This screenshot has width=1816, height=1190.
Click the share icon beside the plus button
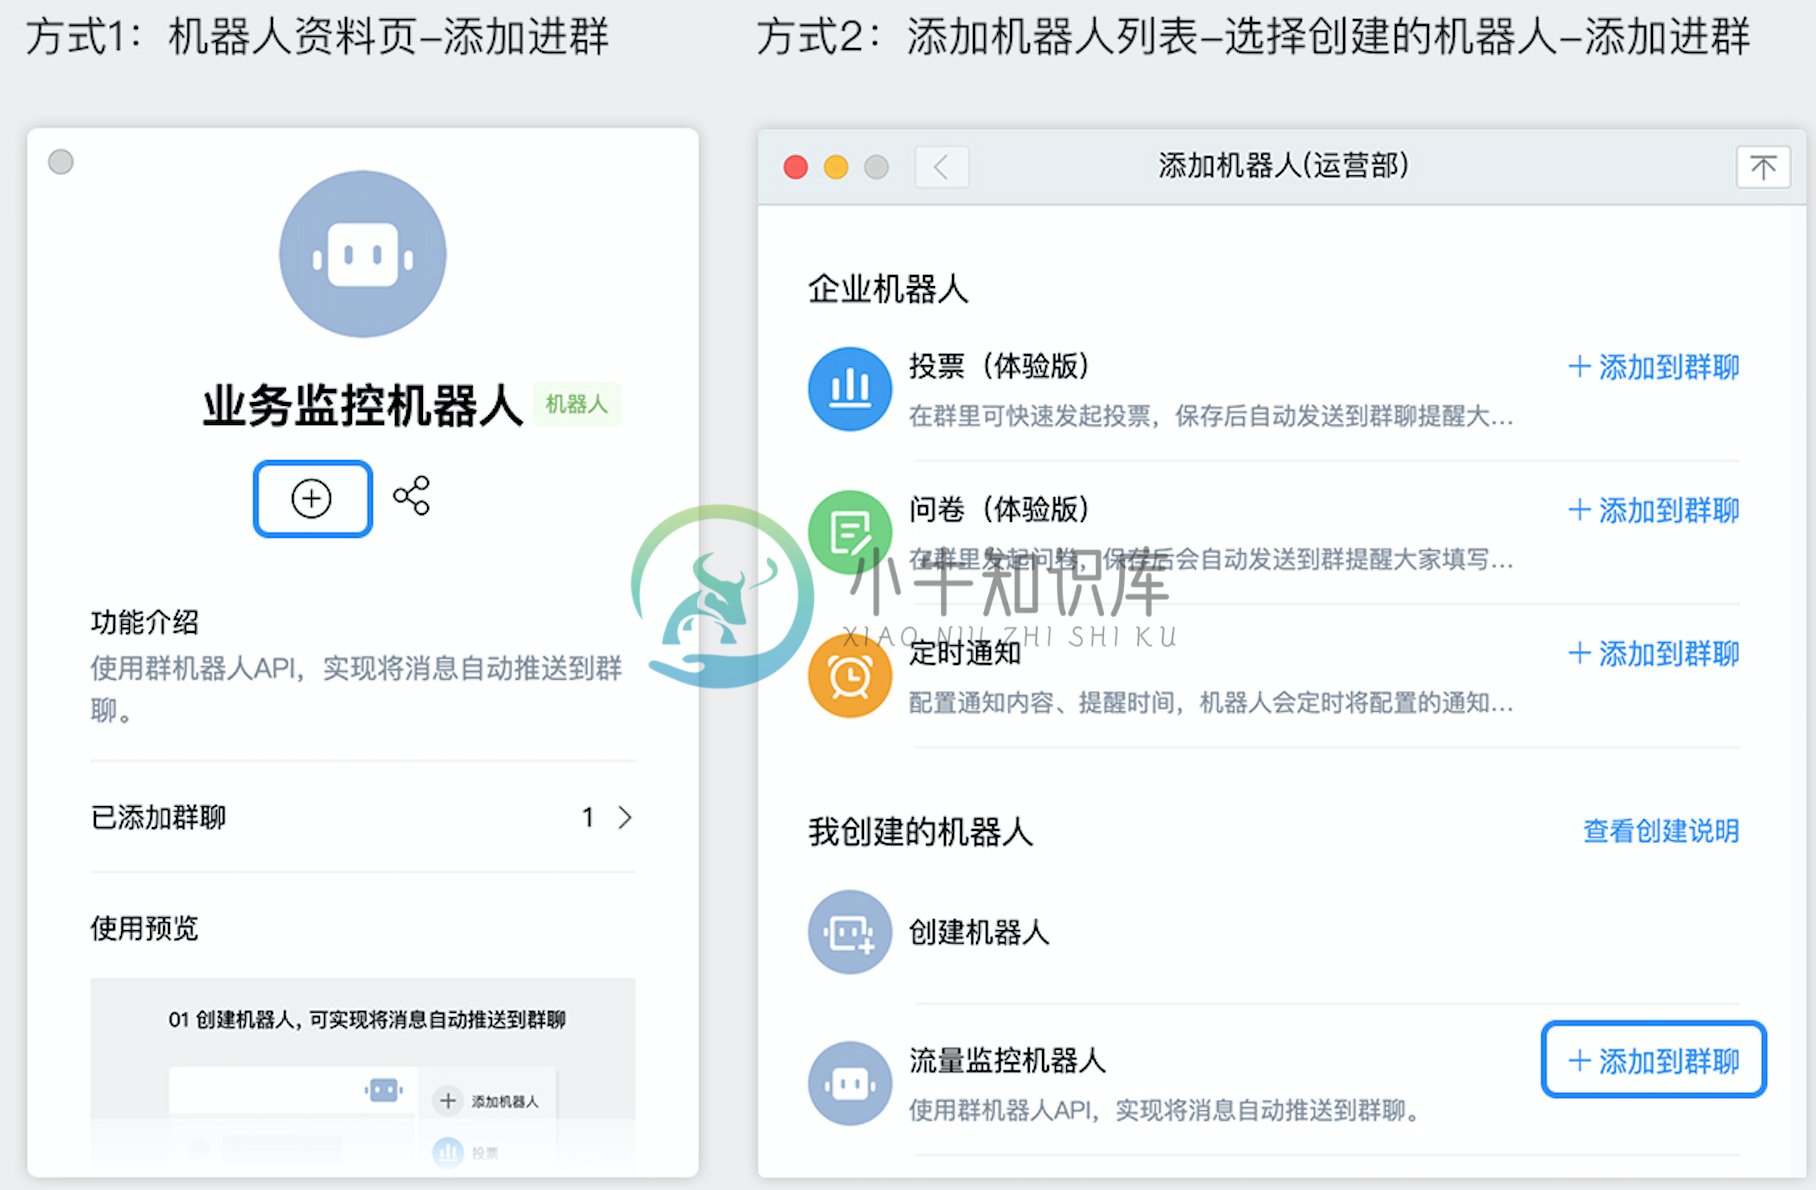pos(411,496)
